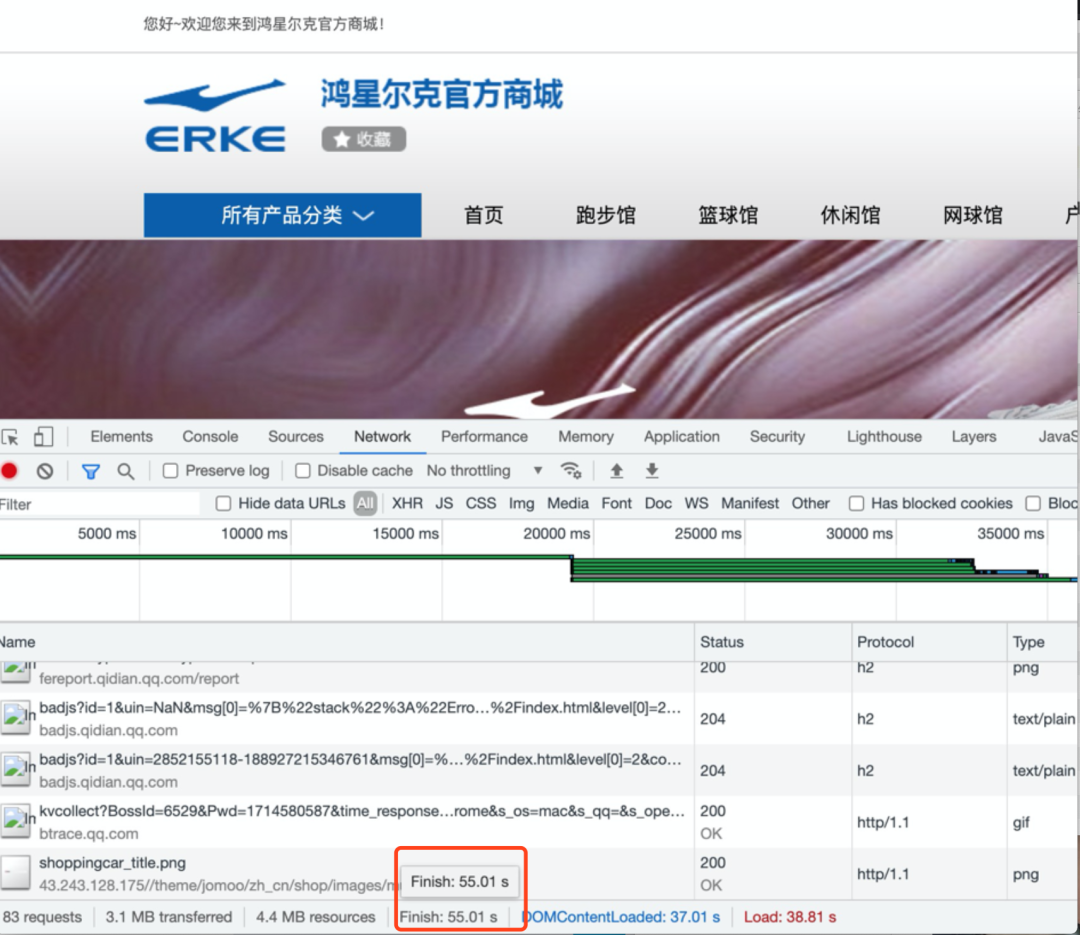
Task: Clear the network log icon
Action: click(x=45, y=471)
